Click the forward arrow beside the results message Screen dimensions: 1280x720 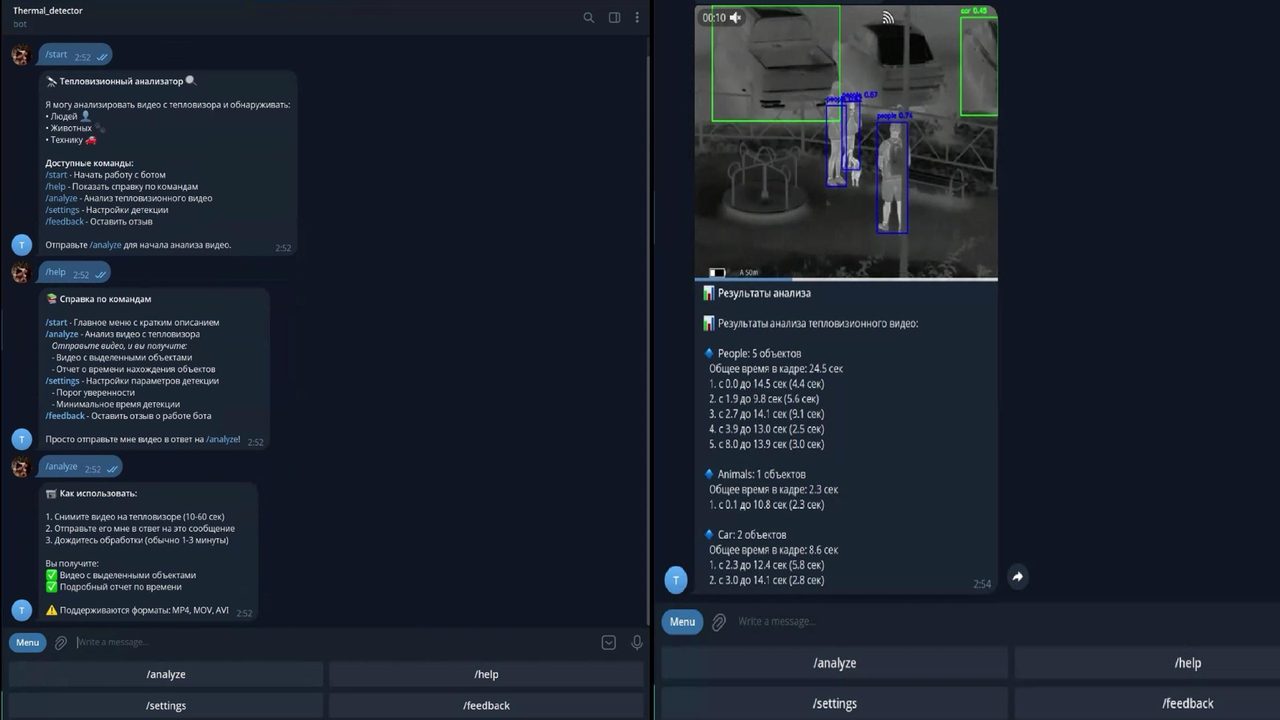point(1017,577)
